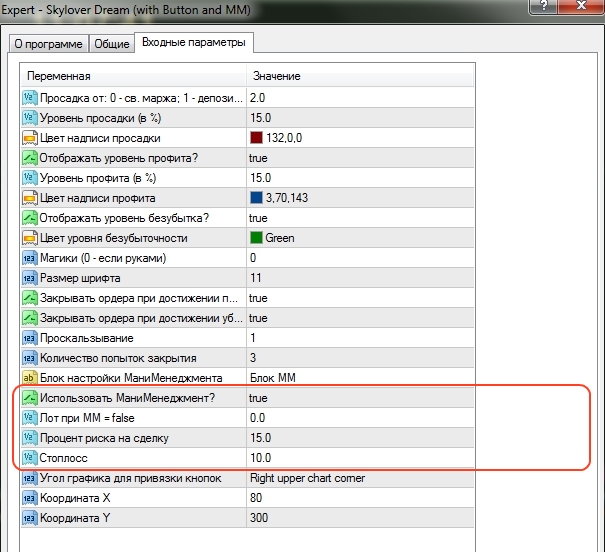Edit the 'Размер шрифта' value 11
Image resolution: width=605 pixels, height=552 pixels.
tap(256, 278)
